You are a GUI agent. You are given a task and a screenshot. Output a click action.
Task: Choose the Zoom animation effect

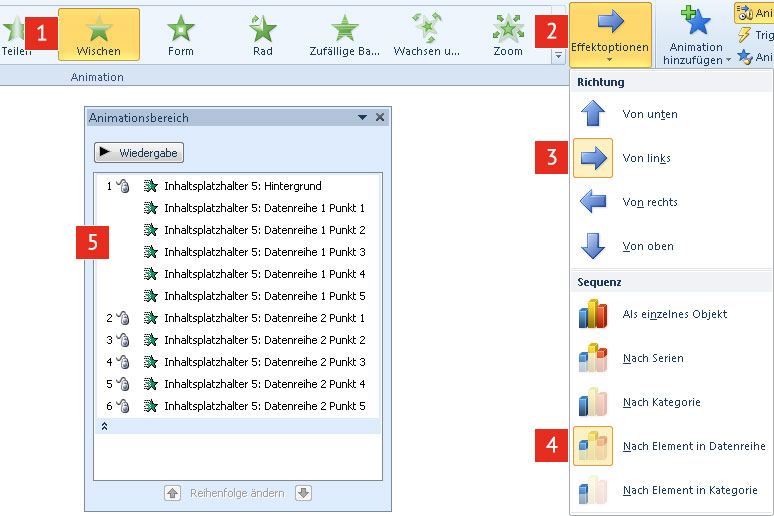tap(508, 35)
